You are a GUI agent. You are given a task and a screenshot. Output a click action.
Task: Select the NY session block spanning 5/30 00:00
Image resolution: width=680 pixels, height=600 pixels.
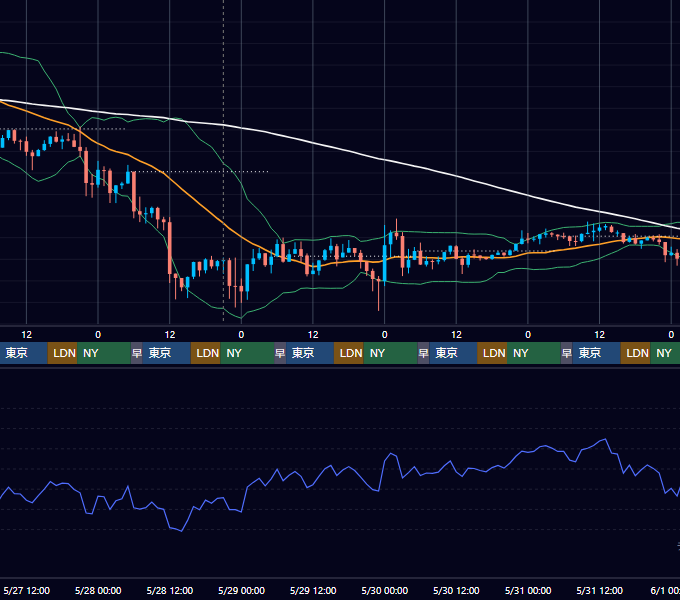coord(390,353)
